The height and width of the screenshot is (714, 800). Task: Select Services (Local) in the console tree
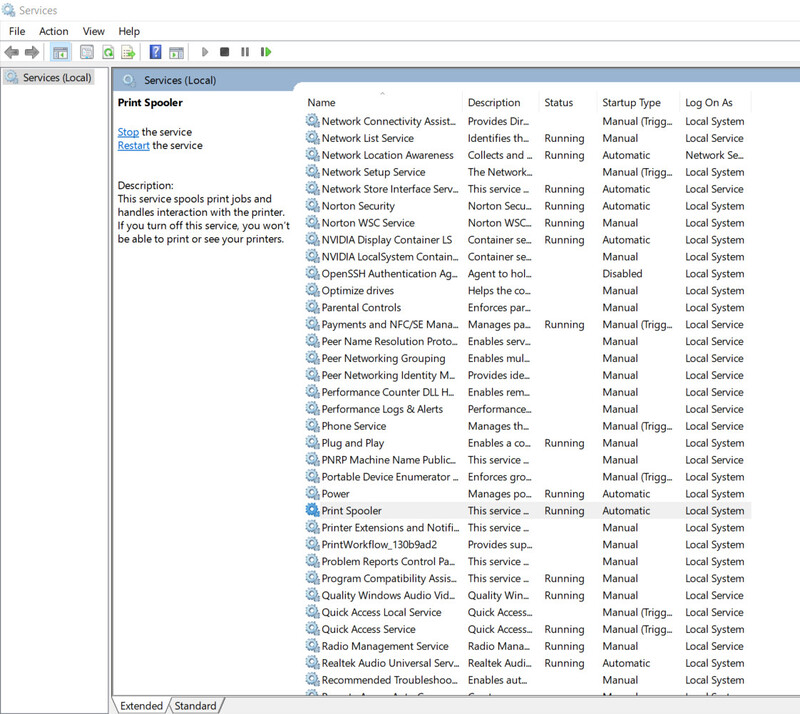click(49, 78)
